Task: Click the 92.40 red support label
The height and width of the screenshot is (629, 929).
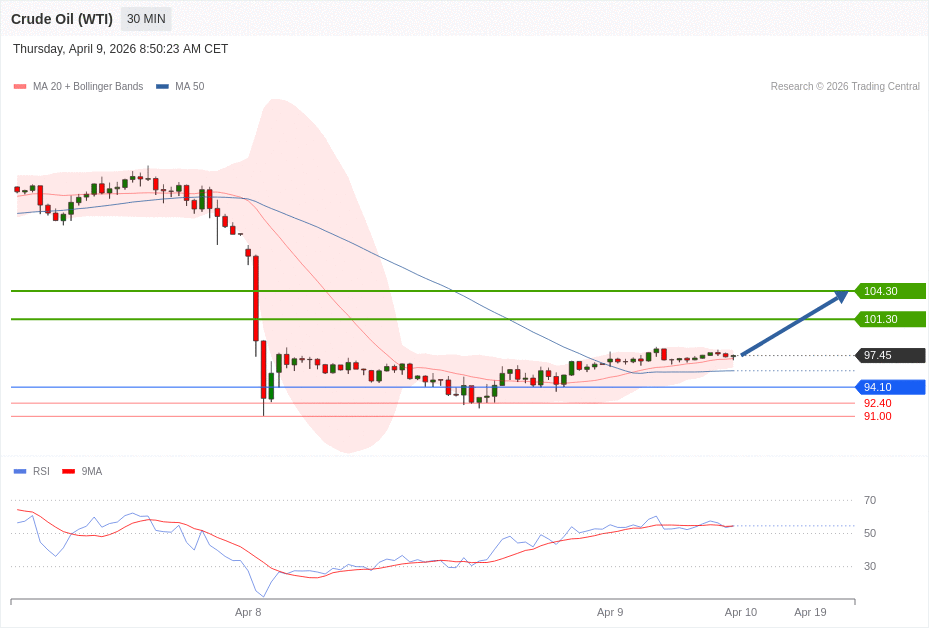Action: click(x=877, y=403)
